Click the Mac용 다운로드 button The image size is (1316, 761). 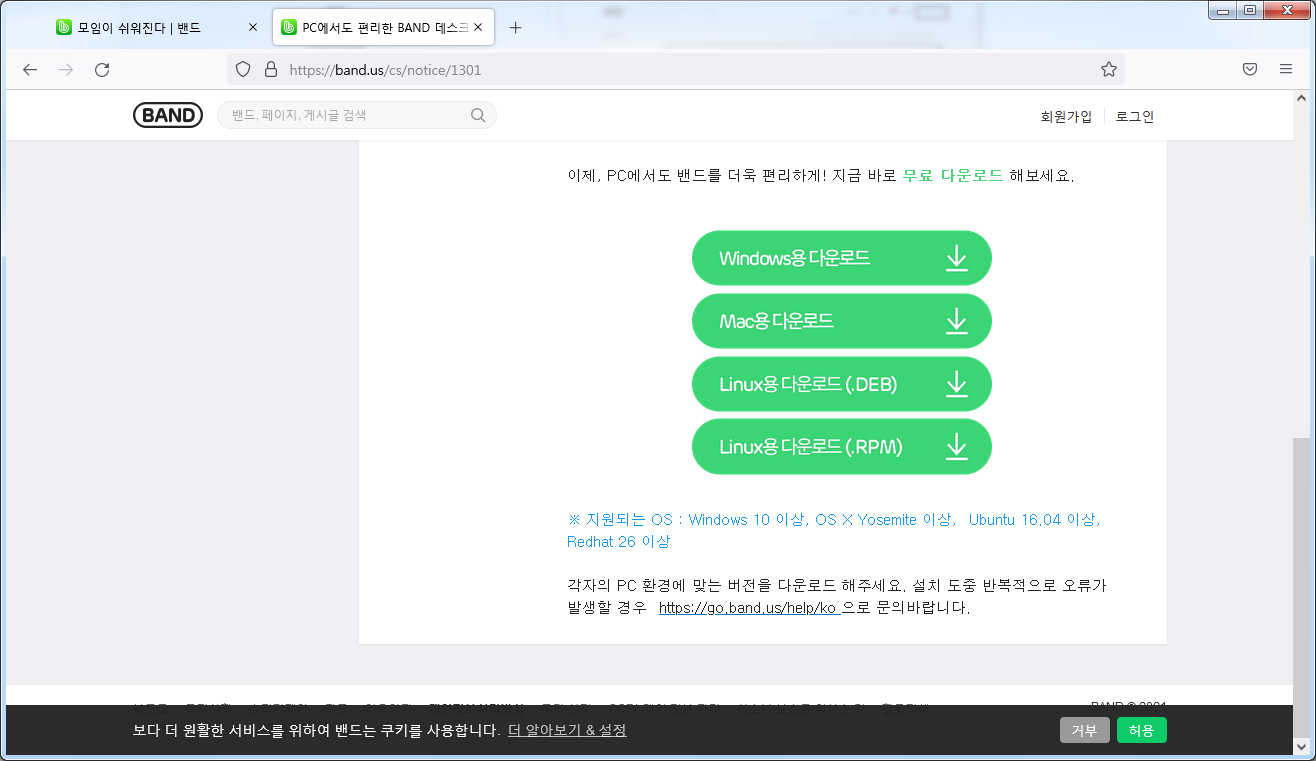click(x=842, y=321)
